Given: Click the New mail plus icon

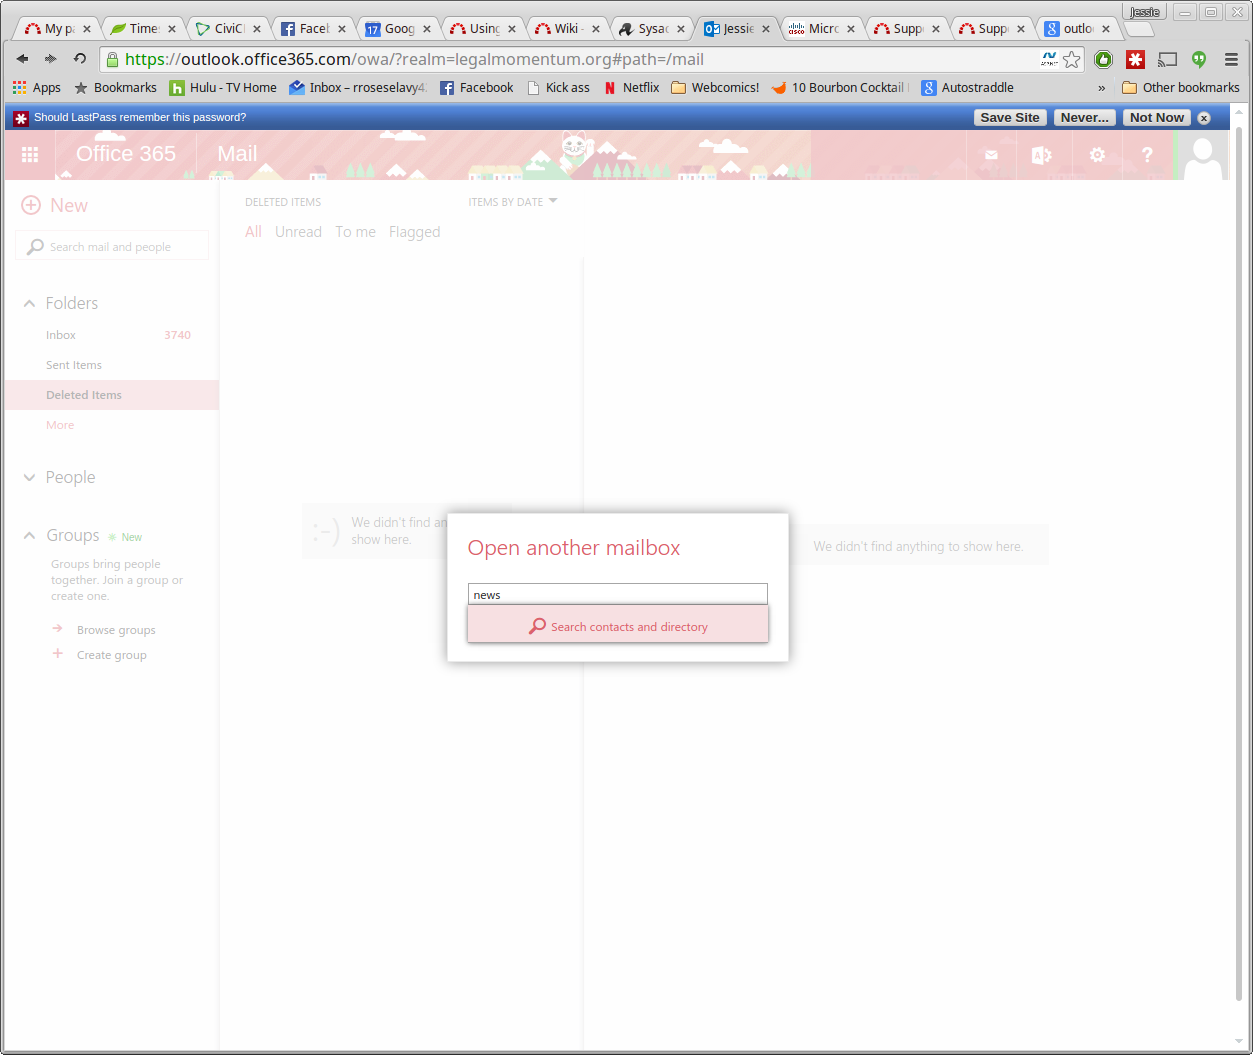Looking at the screenshot, I should 32,205.
